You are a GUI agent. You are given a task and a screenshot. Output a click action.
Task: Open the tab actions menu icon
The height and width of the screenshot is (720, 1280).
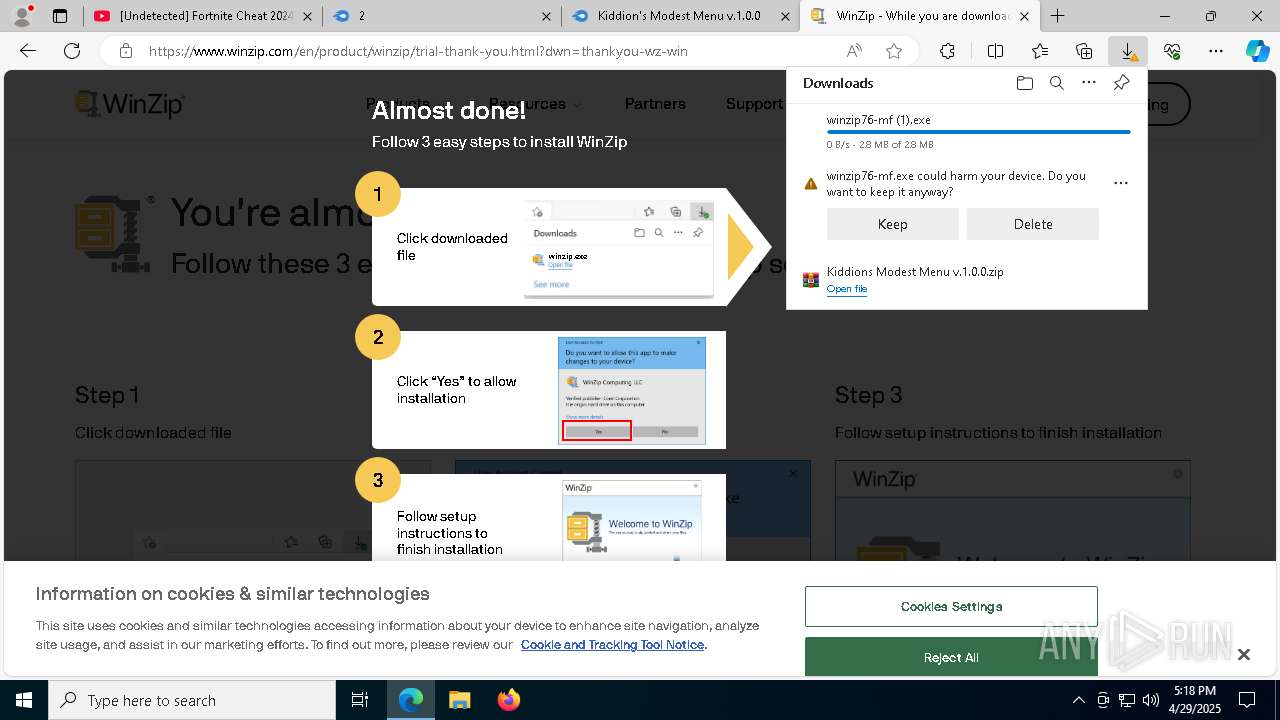[x=60, y=16]
